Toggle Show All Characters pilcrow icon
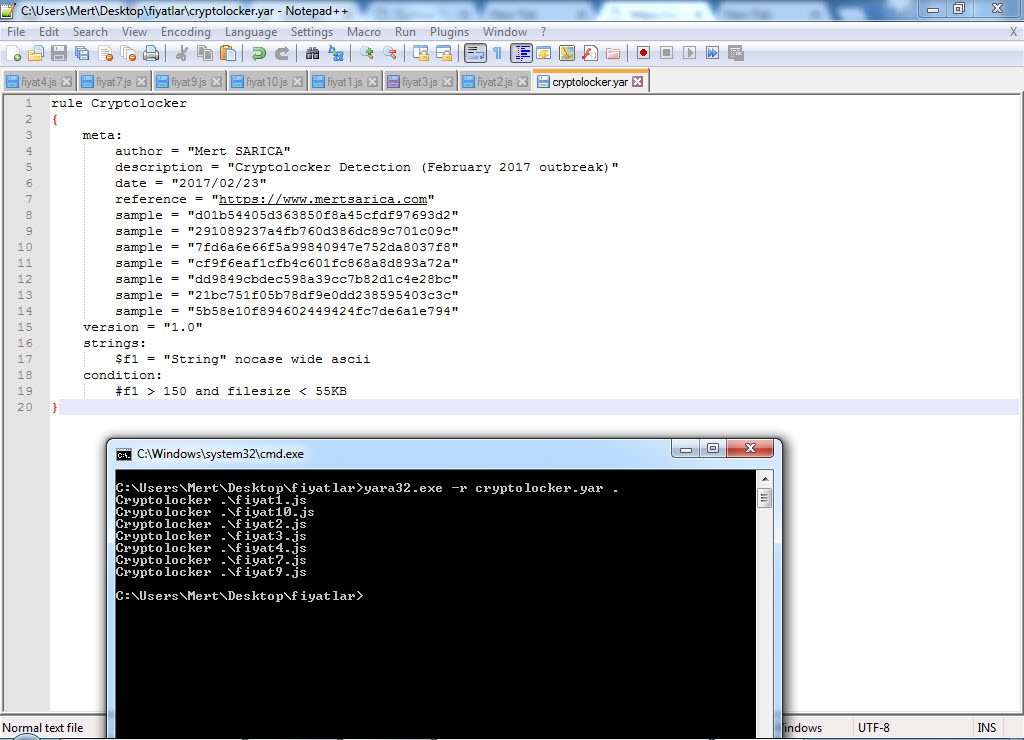1024x740 pixels. [498, 54]
